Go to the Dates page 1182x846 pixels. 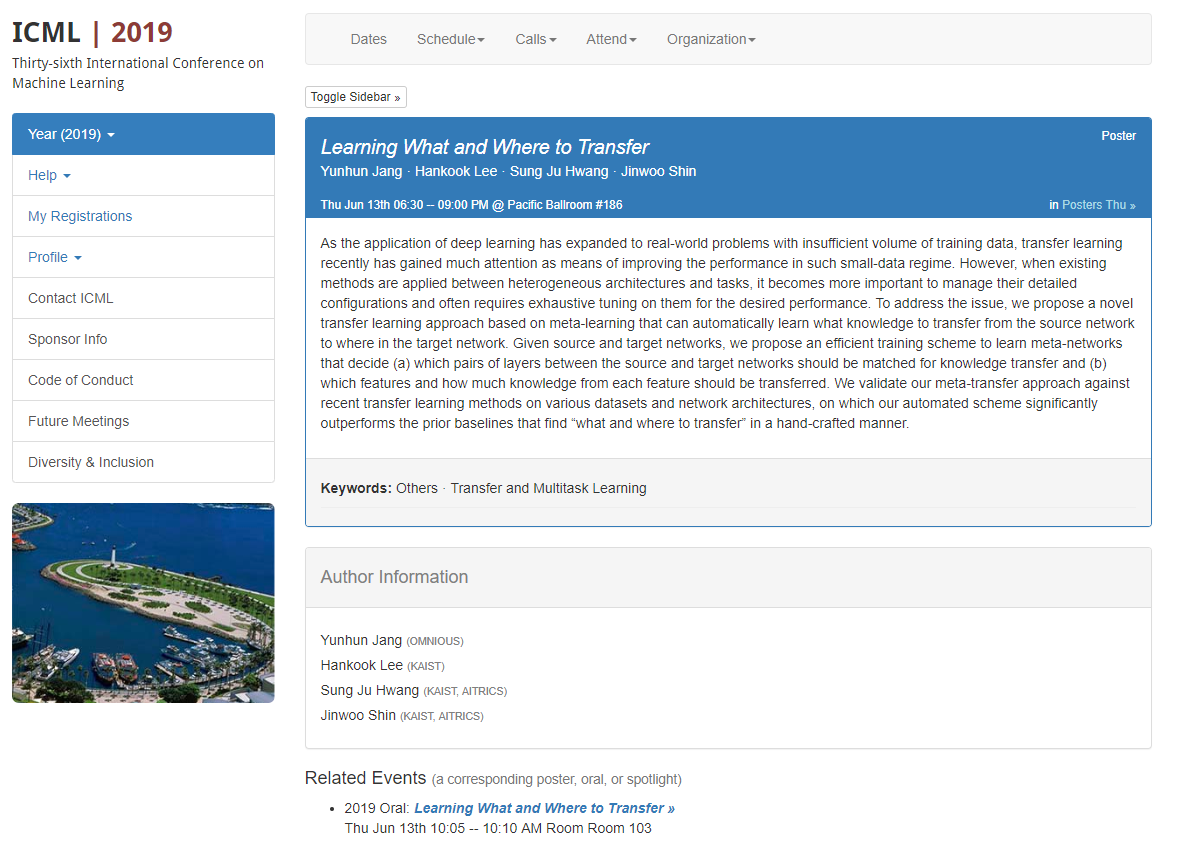[369, 39]
